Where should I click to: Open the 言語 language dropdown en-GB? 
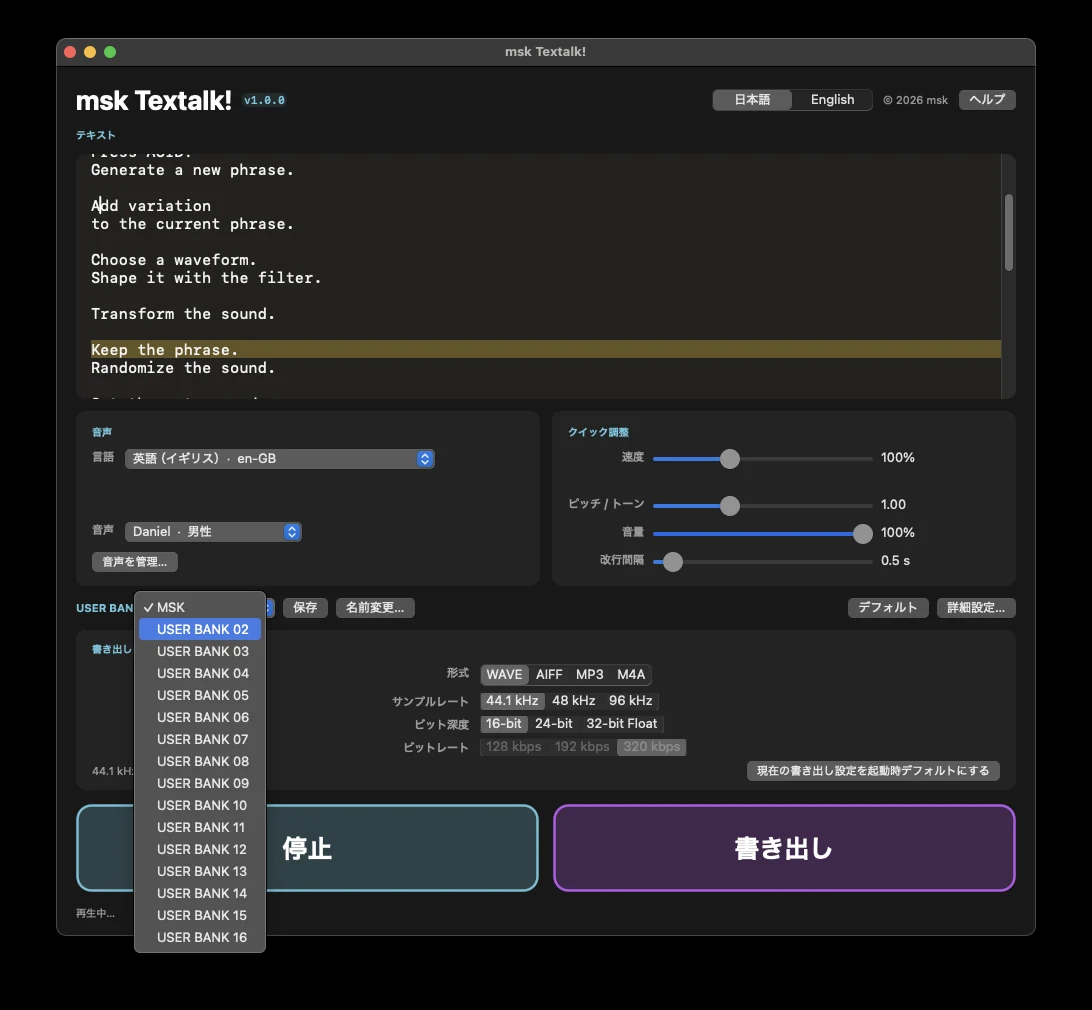pos(280,458)
